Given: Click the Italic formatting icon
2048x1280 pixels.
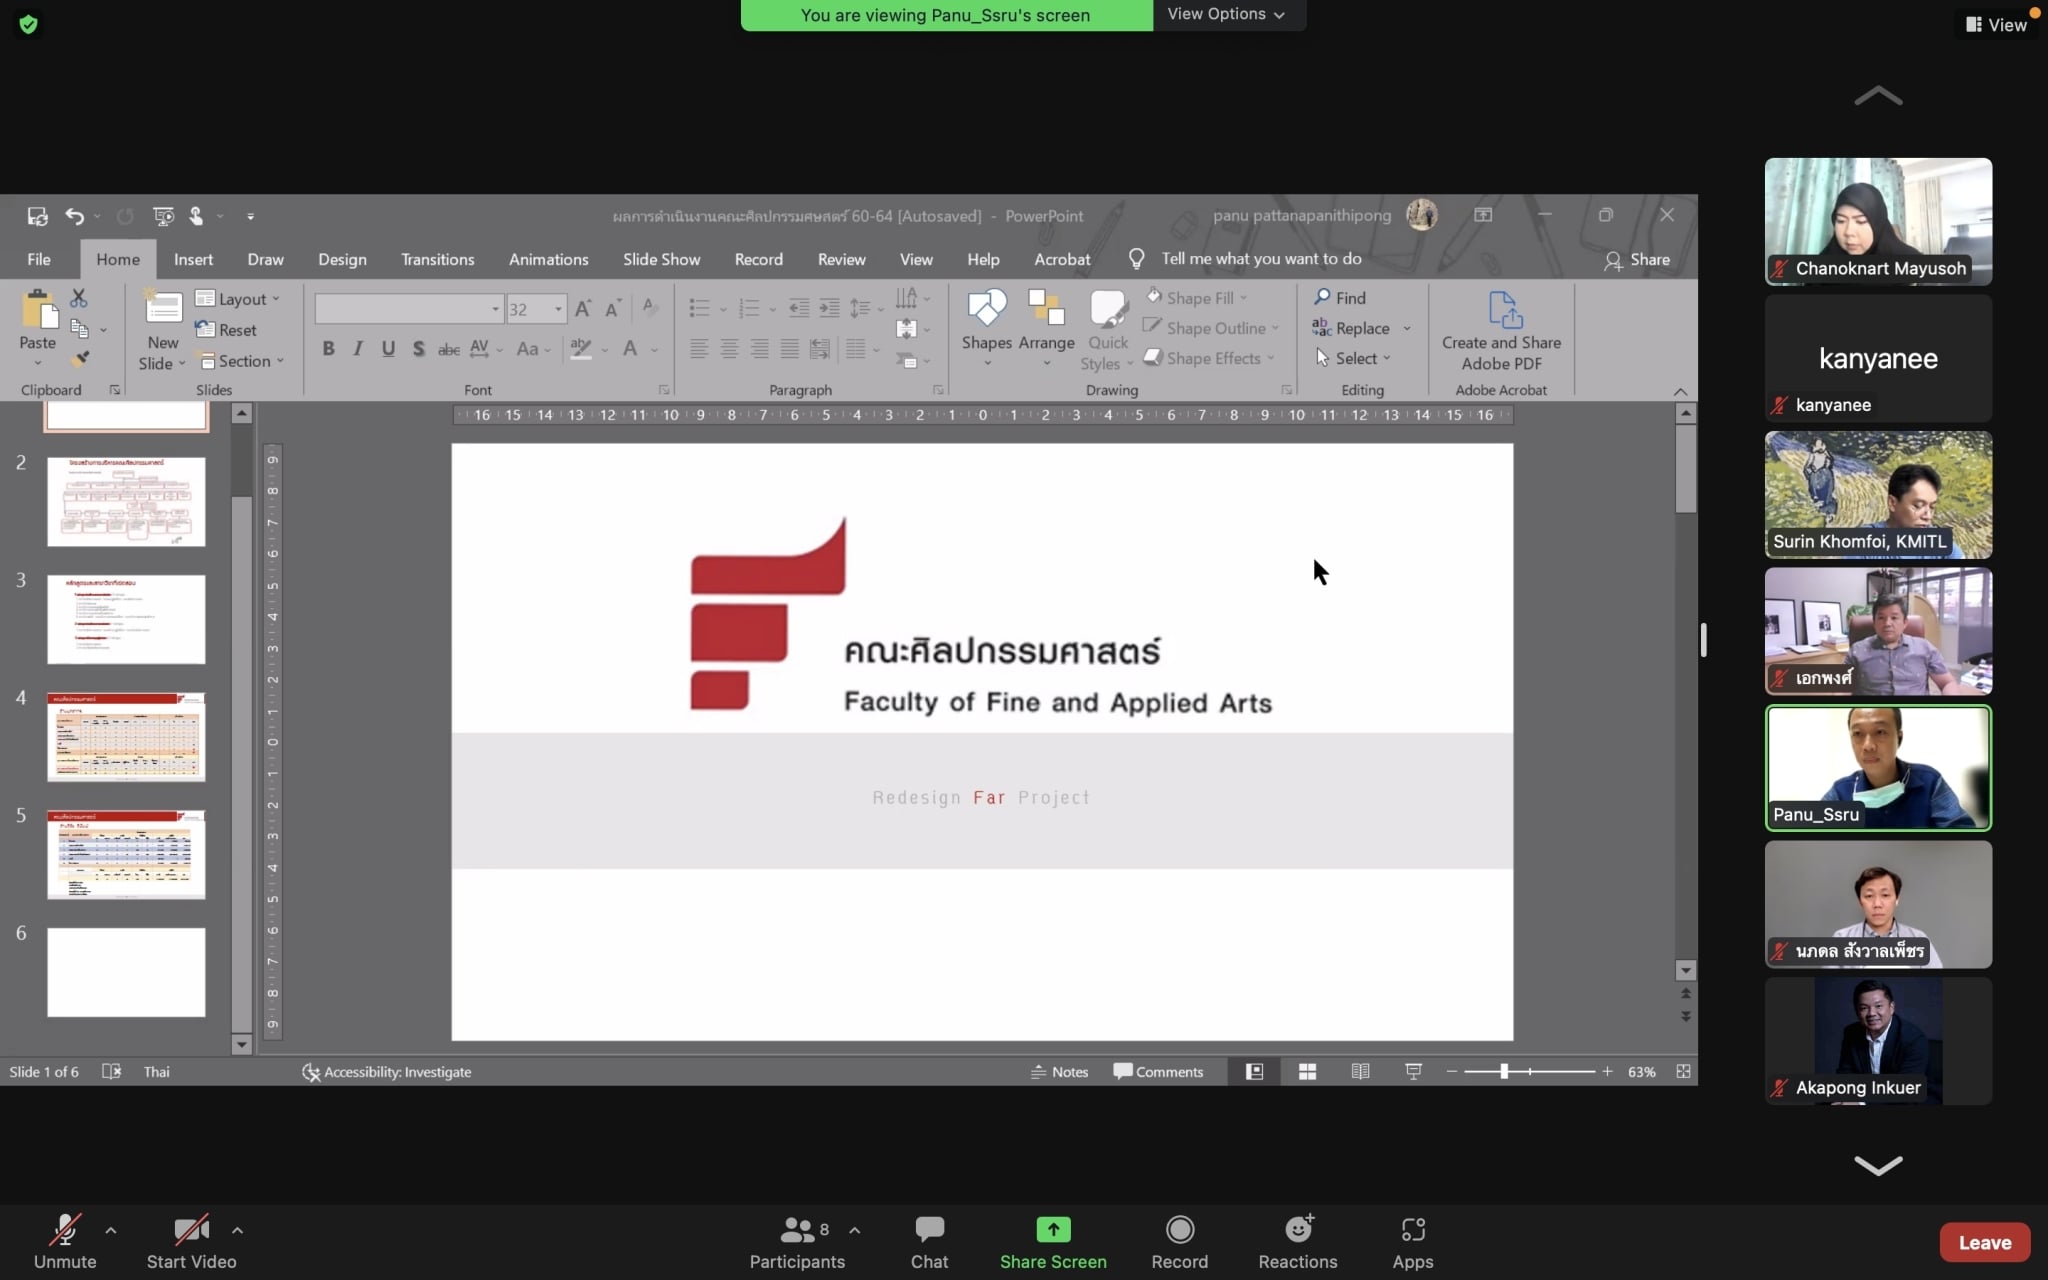Looking at the screenshot, I should click(x=358, y=348).
